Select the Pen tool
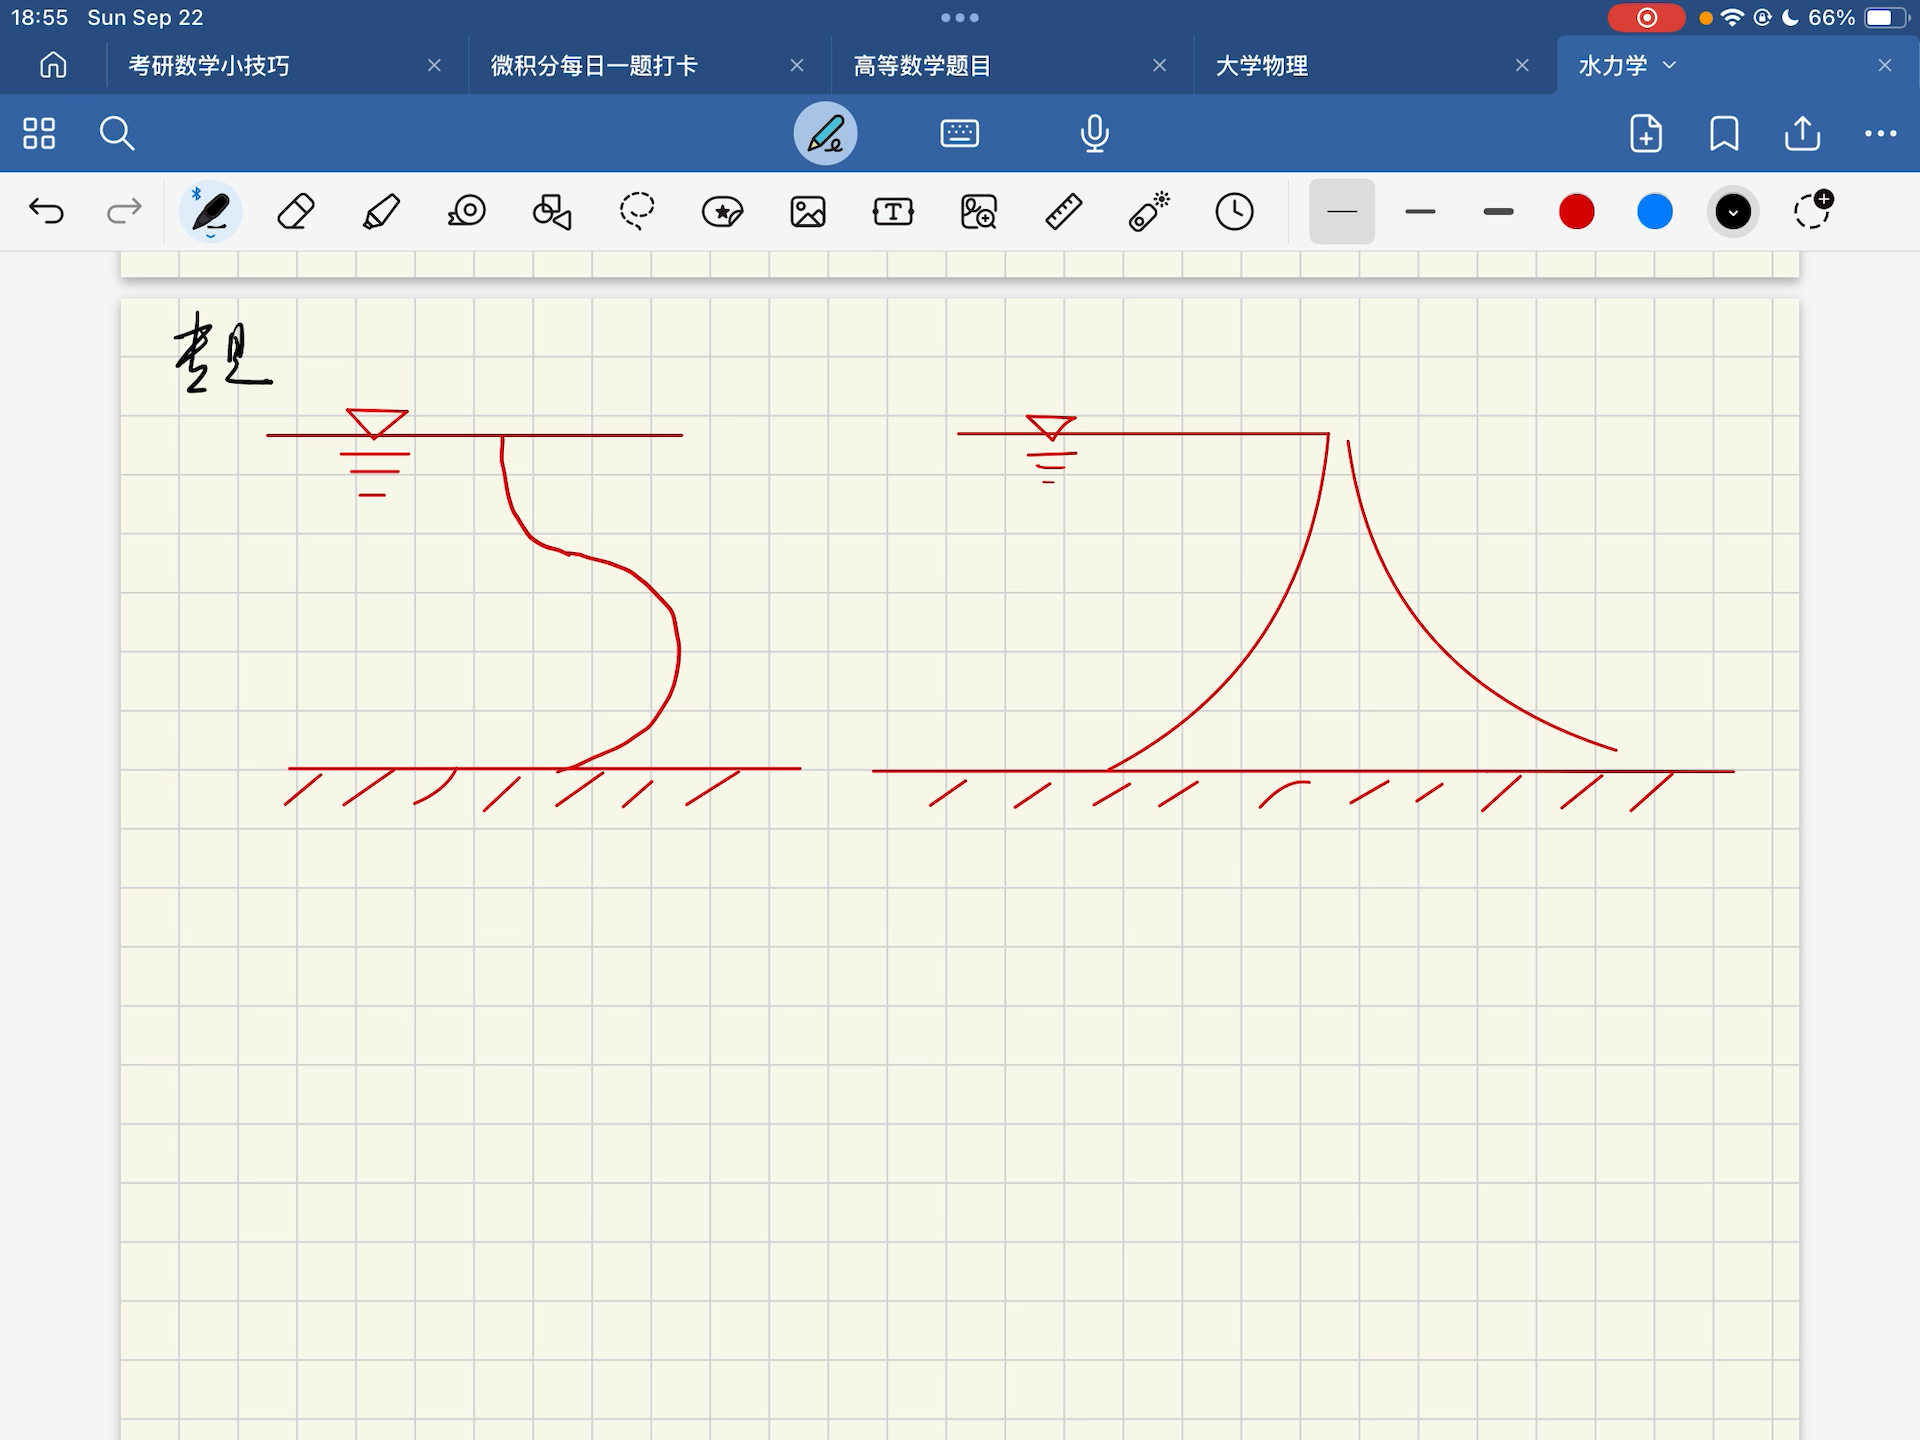 210,212
